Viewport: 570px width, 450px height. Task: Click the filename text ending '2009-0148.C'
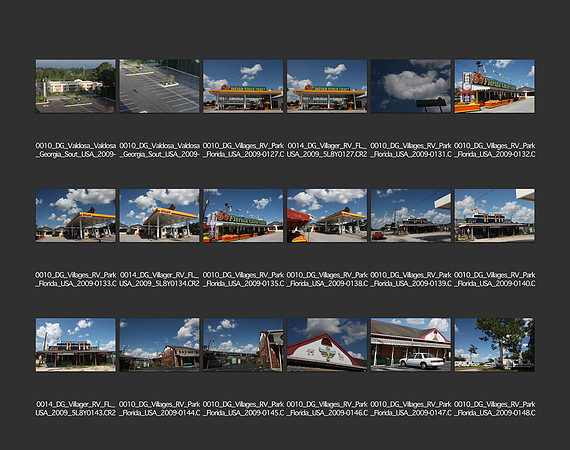point(495,409)
